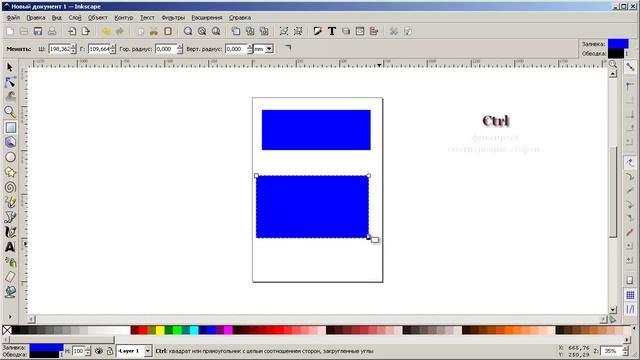
Task: Select the Tweak tool
Action: [x=10, y=97]
